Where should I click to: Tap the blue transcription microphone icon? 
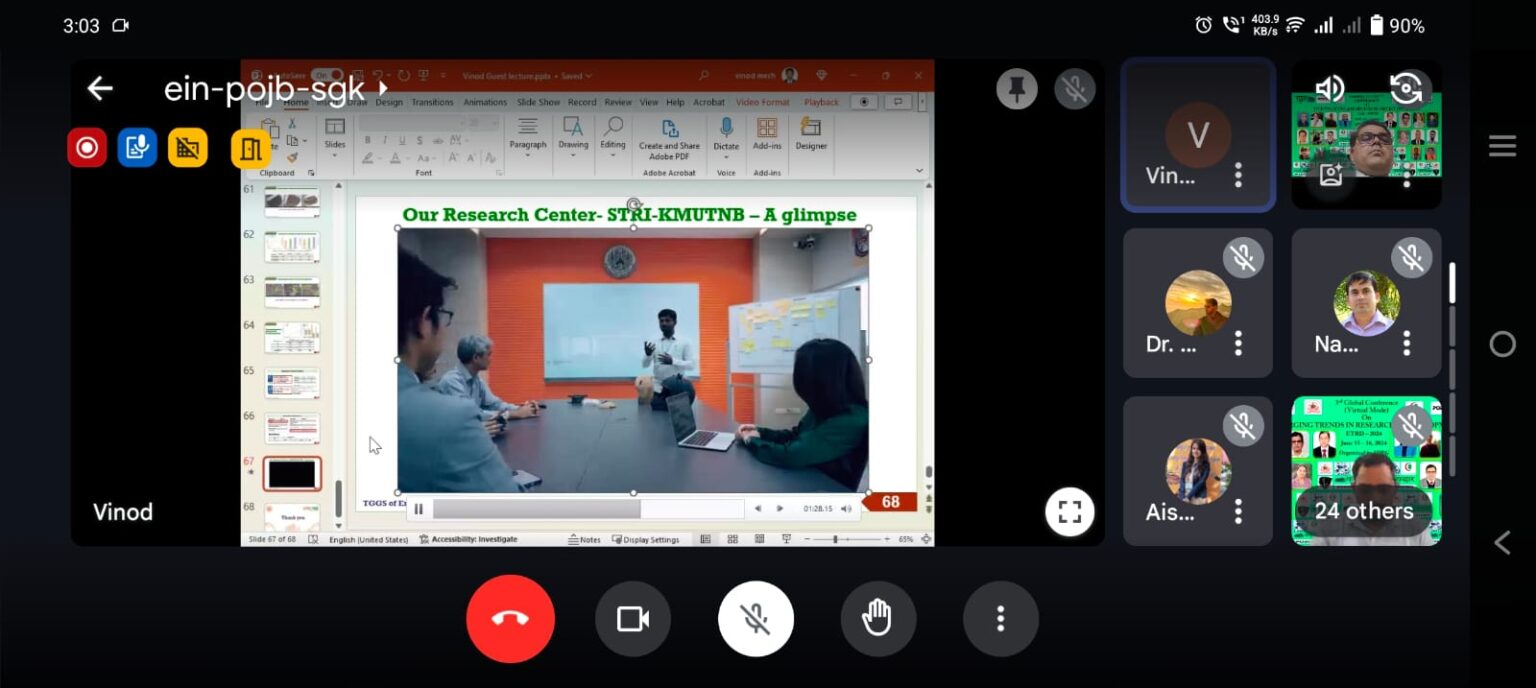click(137, 148)
